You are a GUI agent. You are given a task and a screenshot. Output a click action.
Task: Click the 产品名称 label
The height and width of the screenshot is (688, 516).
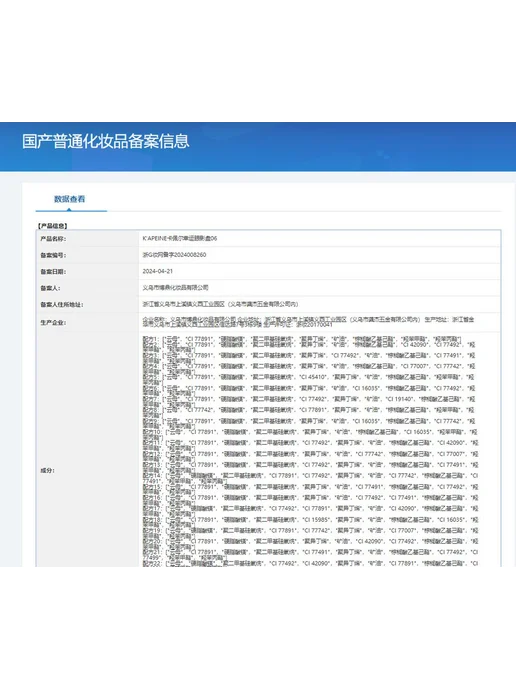pos(53,239)
